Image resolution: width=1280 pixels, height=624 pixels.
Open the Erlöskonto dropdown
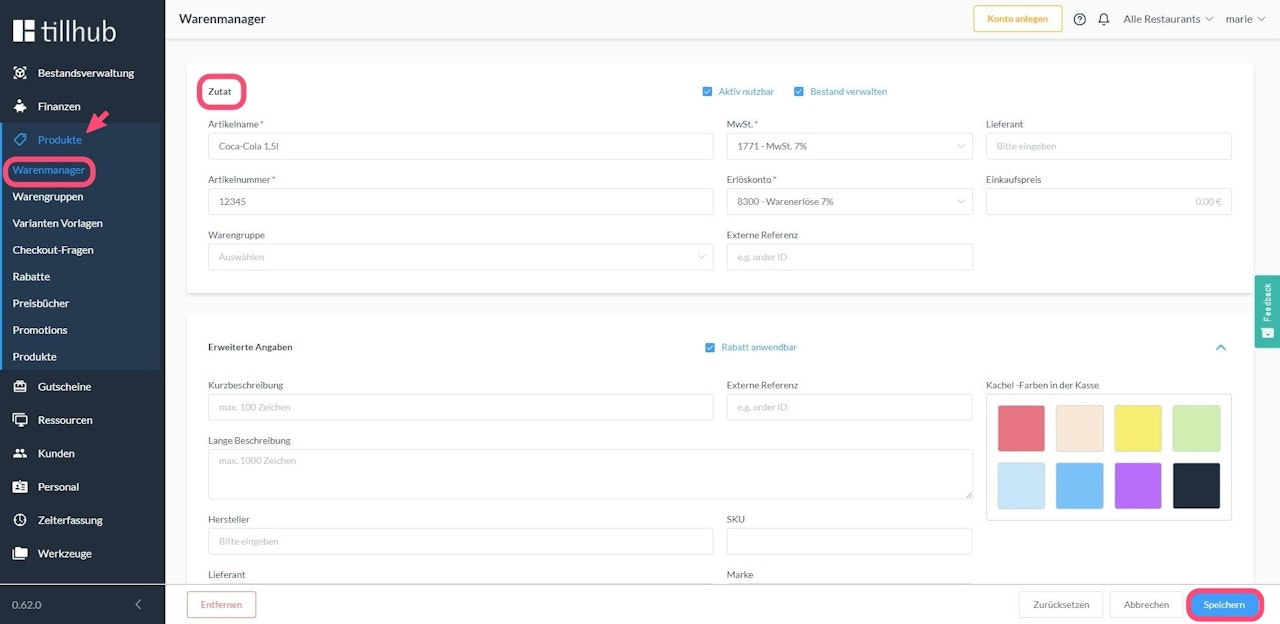(850, 202)
